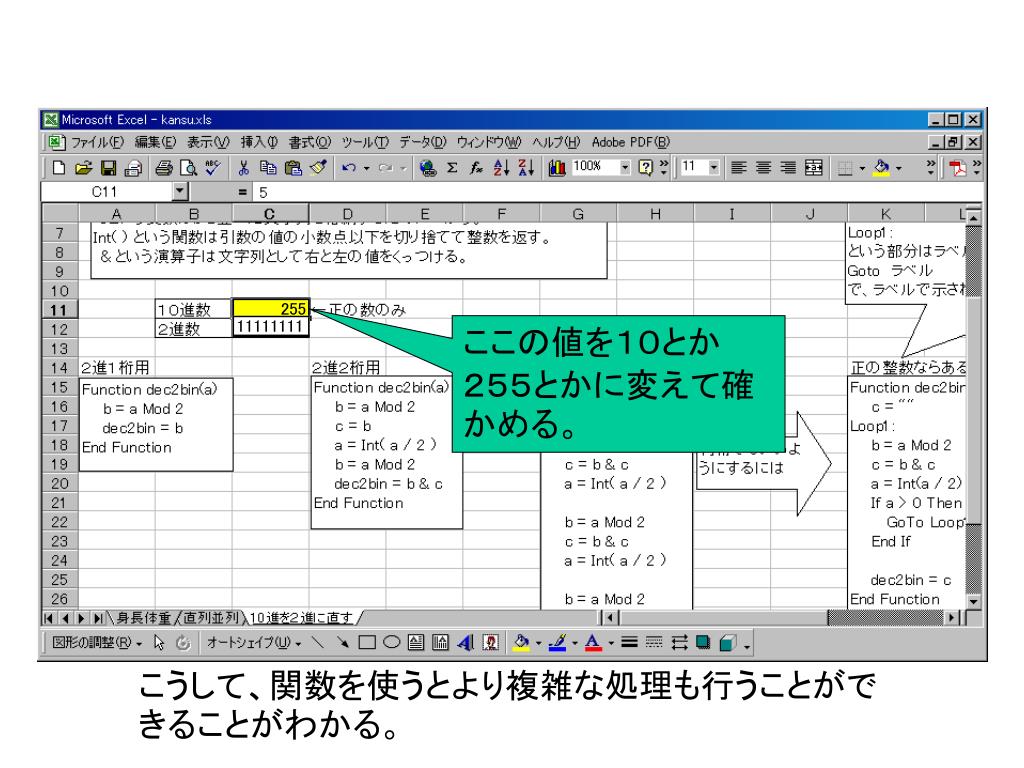Image resolution: width=1024 pixels, height=768 pixels.
Task: Select cell C11 containing 255
Action: pyautogui.click(x=270, y=309)
